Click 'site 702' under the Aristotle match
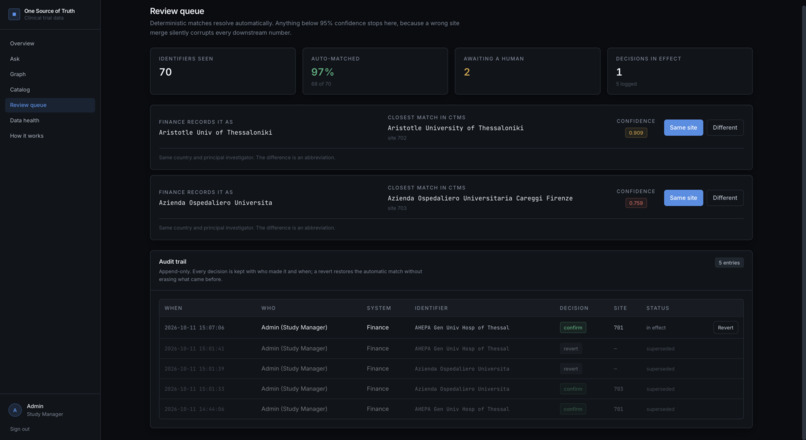 (x=397, y=138)
